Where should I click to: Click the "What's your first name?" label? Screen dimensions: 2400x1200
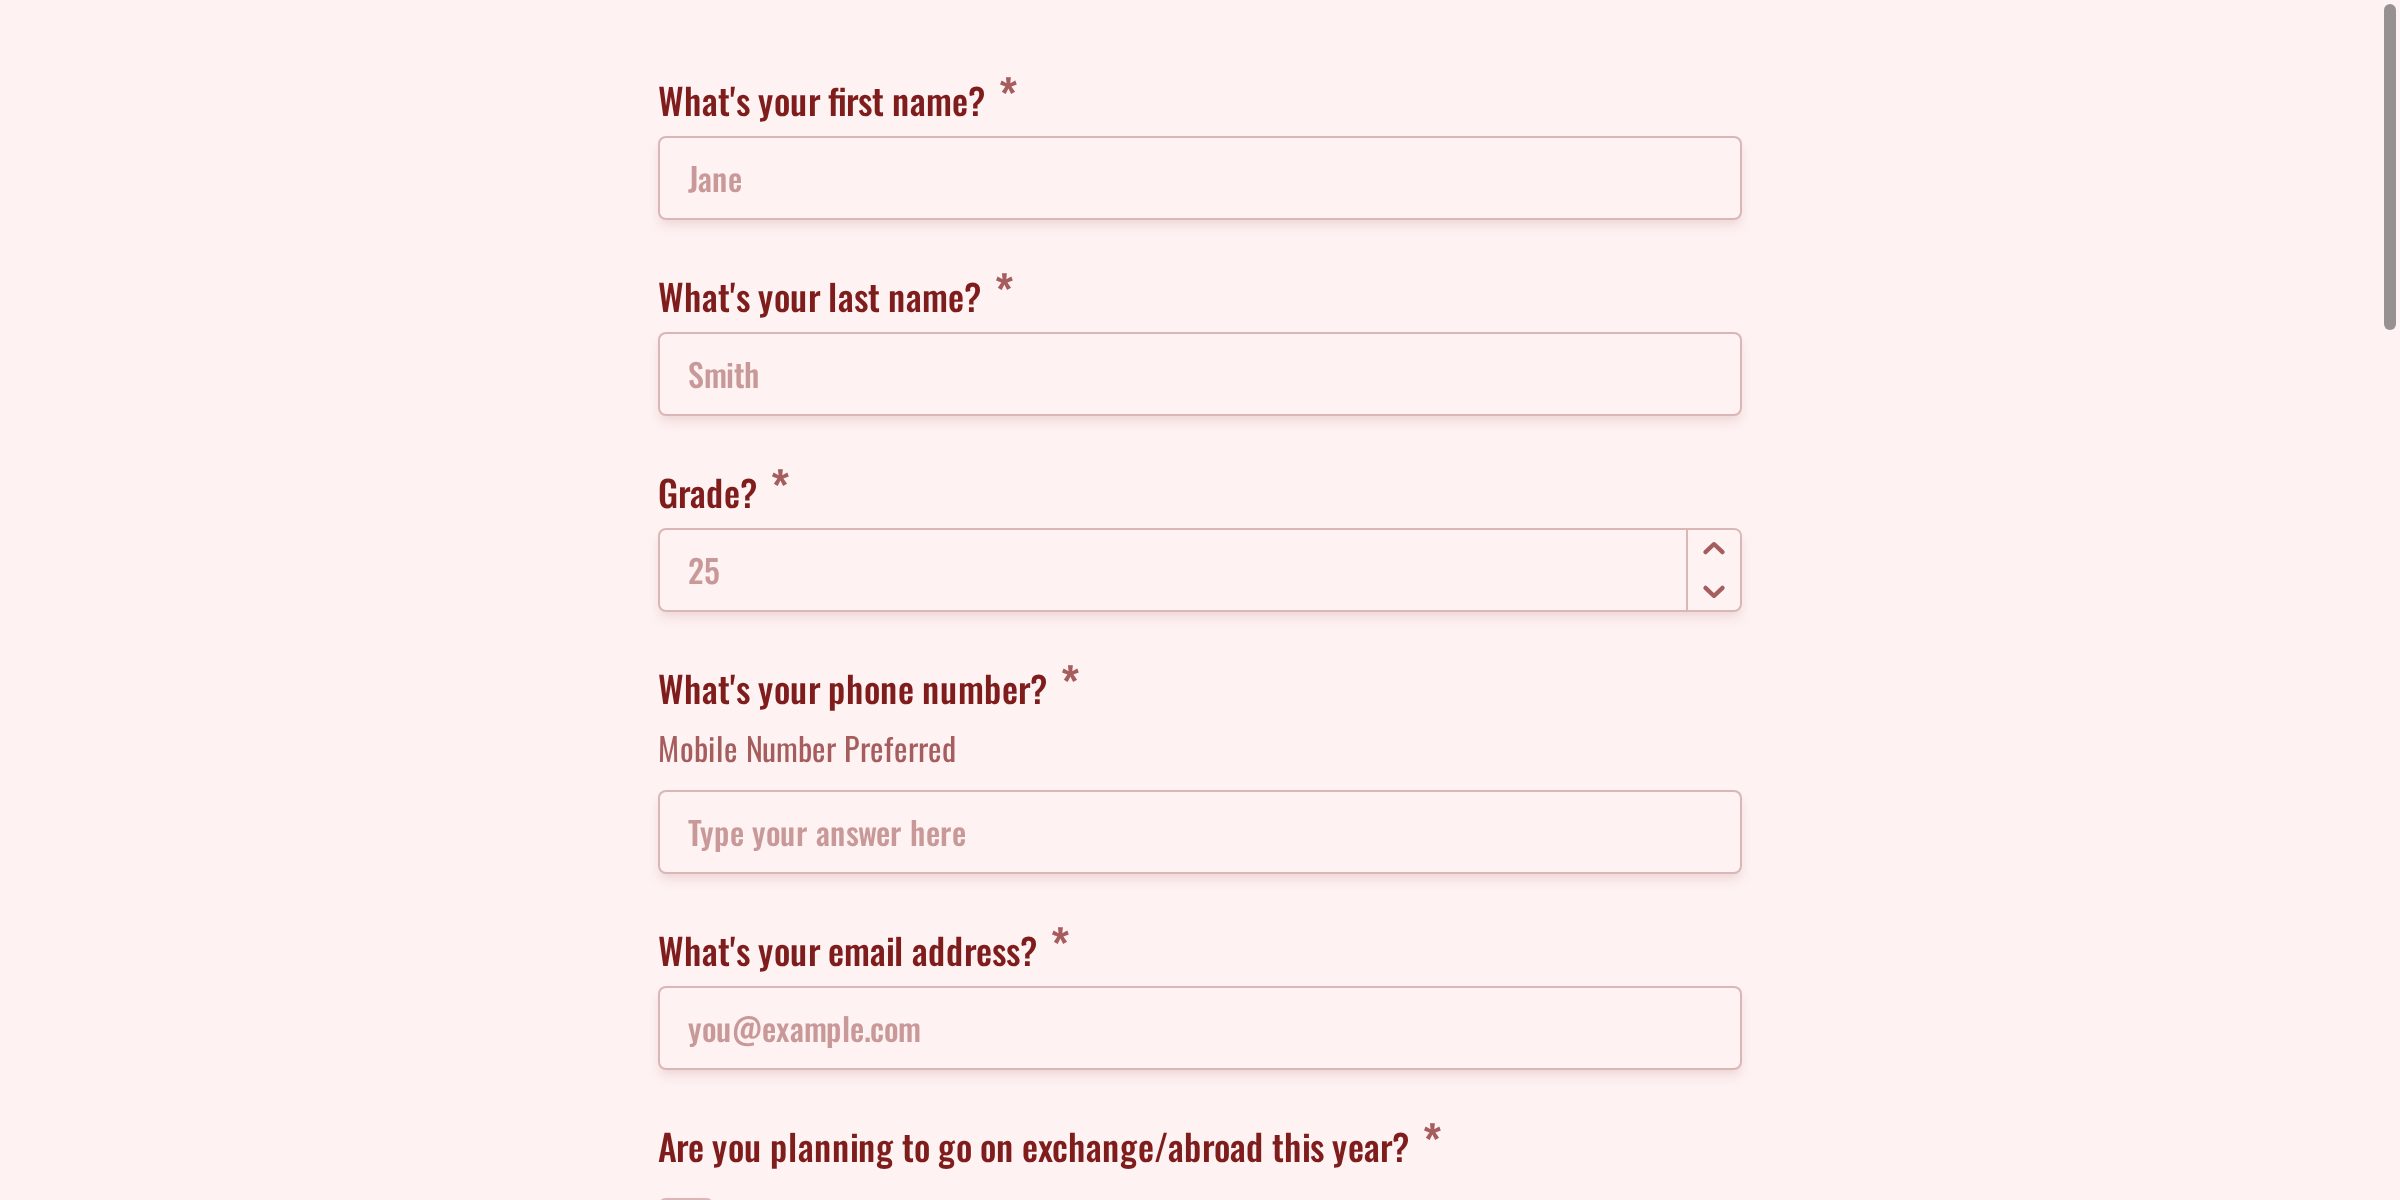click(821, 103)
